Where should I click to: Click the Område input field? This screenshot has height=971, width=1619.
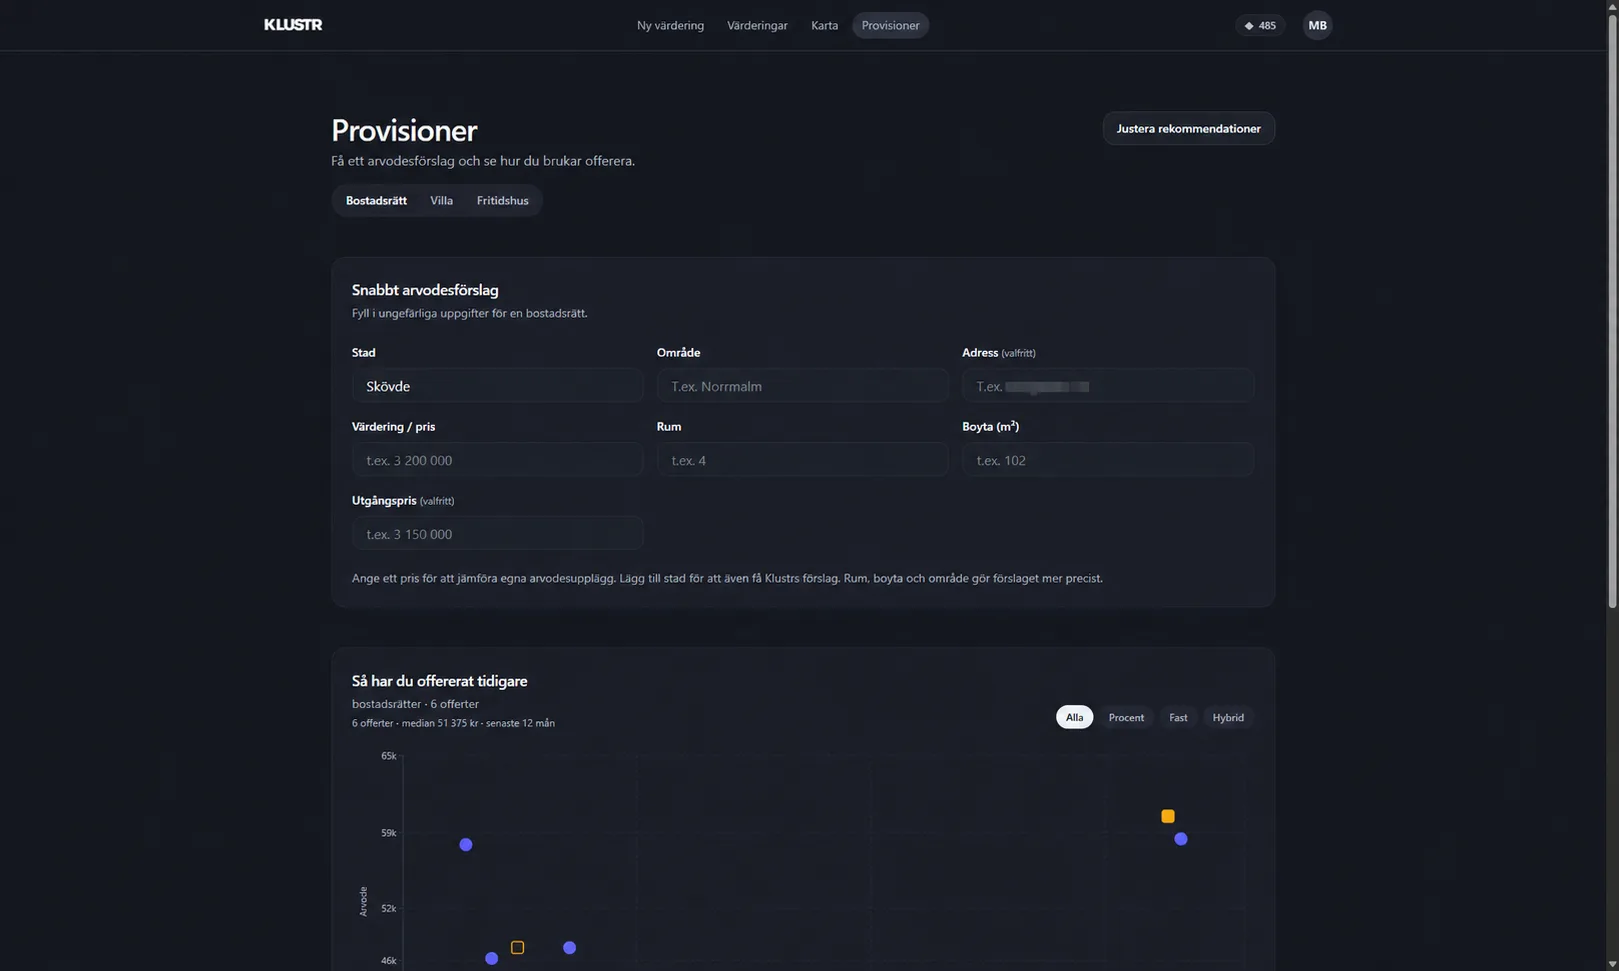click(802, 386)
